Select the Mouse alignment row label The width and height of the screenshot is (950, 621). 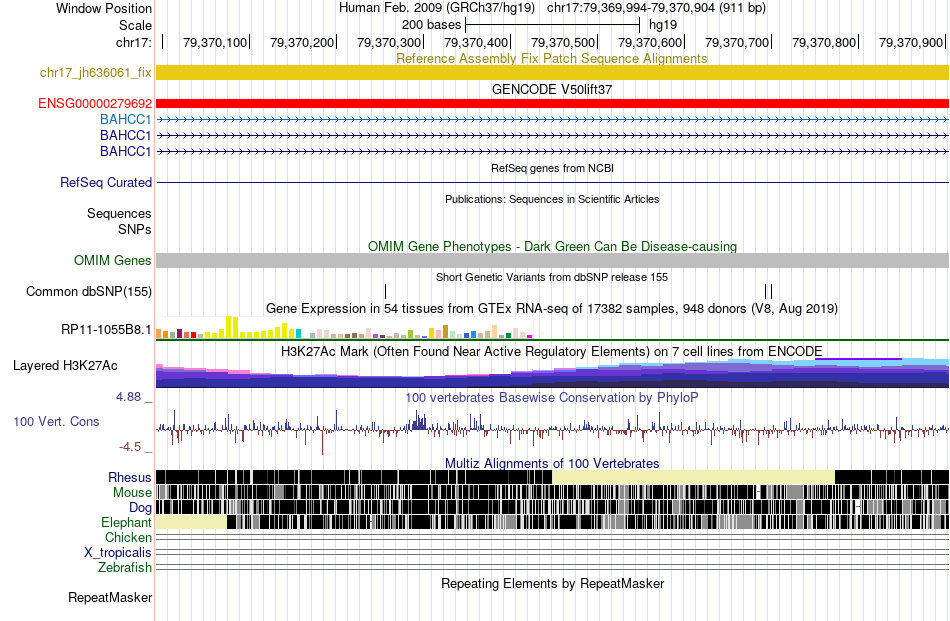132,493
